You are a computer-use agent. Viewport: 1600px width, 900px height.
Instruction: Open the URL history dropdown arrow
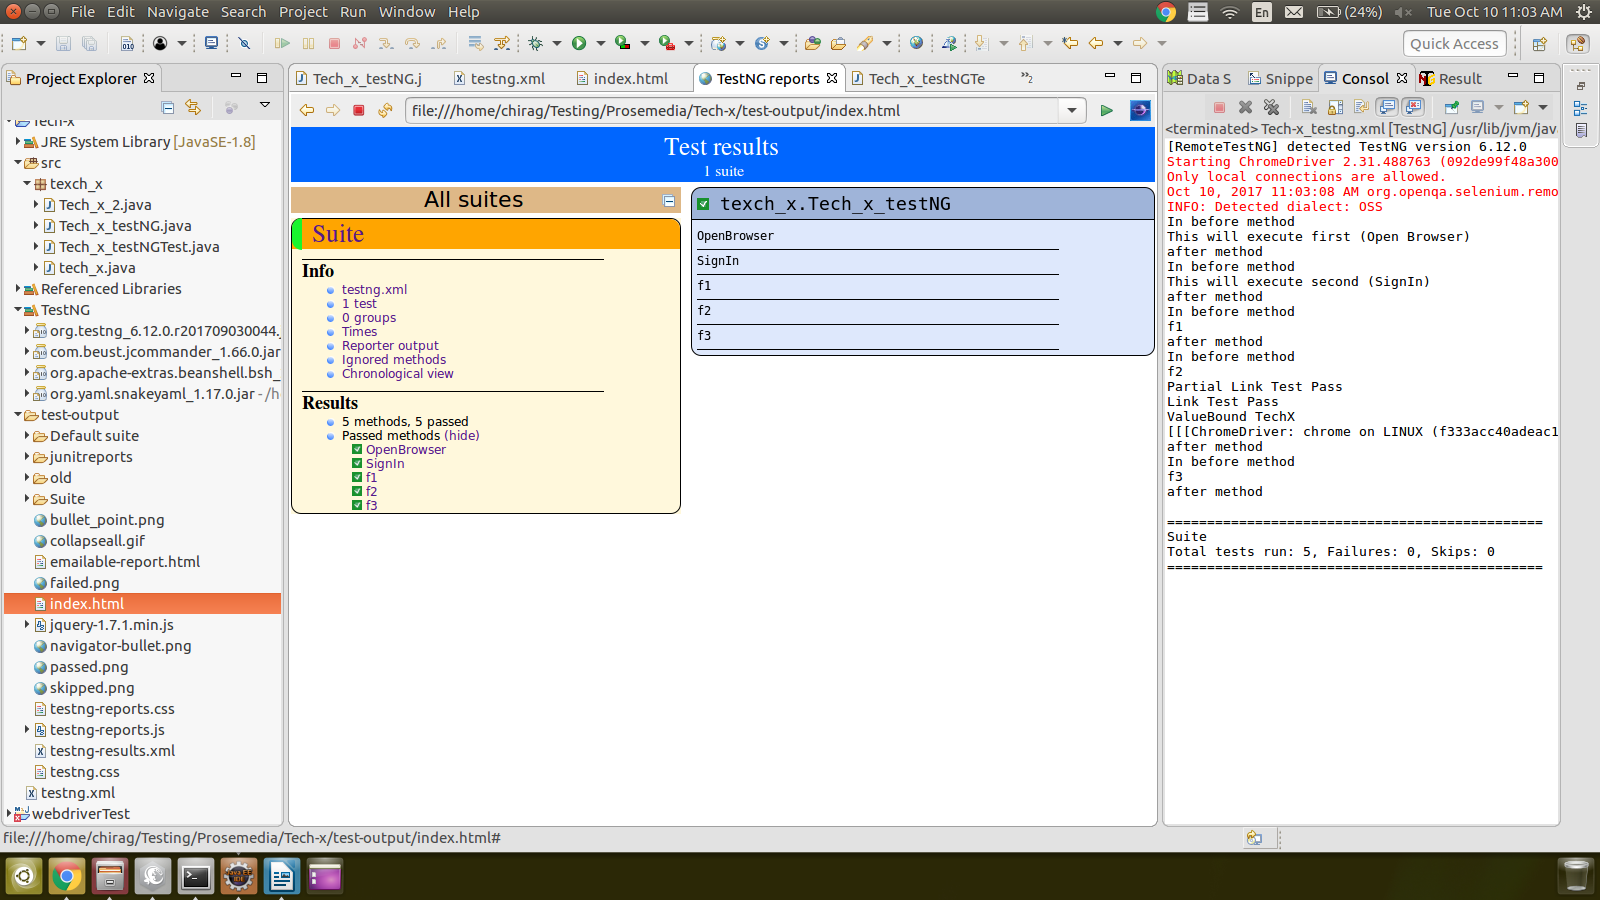[x=1072, y=110]
